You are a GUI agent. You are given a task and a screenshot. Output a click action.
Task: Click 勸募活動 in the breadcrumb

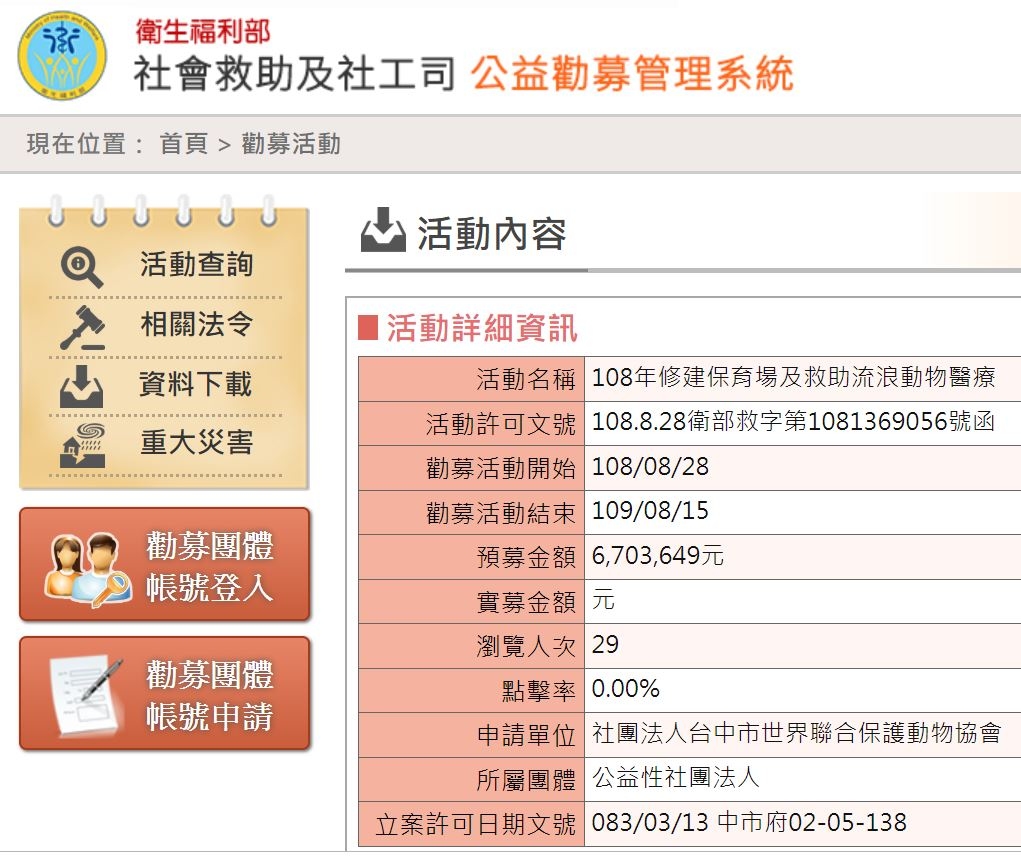[291, 144]
